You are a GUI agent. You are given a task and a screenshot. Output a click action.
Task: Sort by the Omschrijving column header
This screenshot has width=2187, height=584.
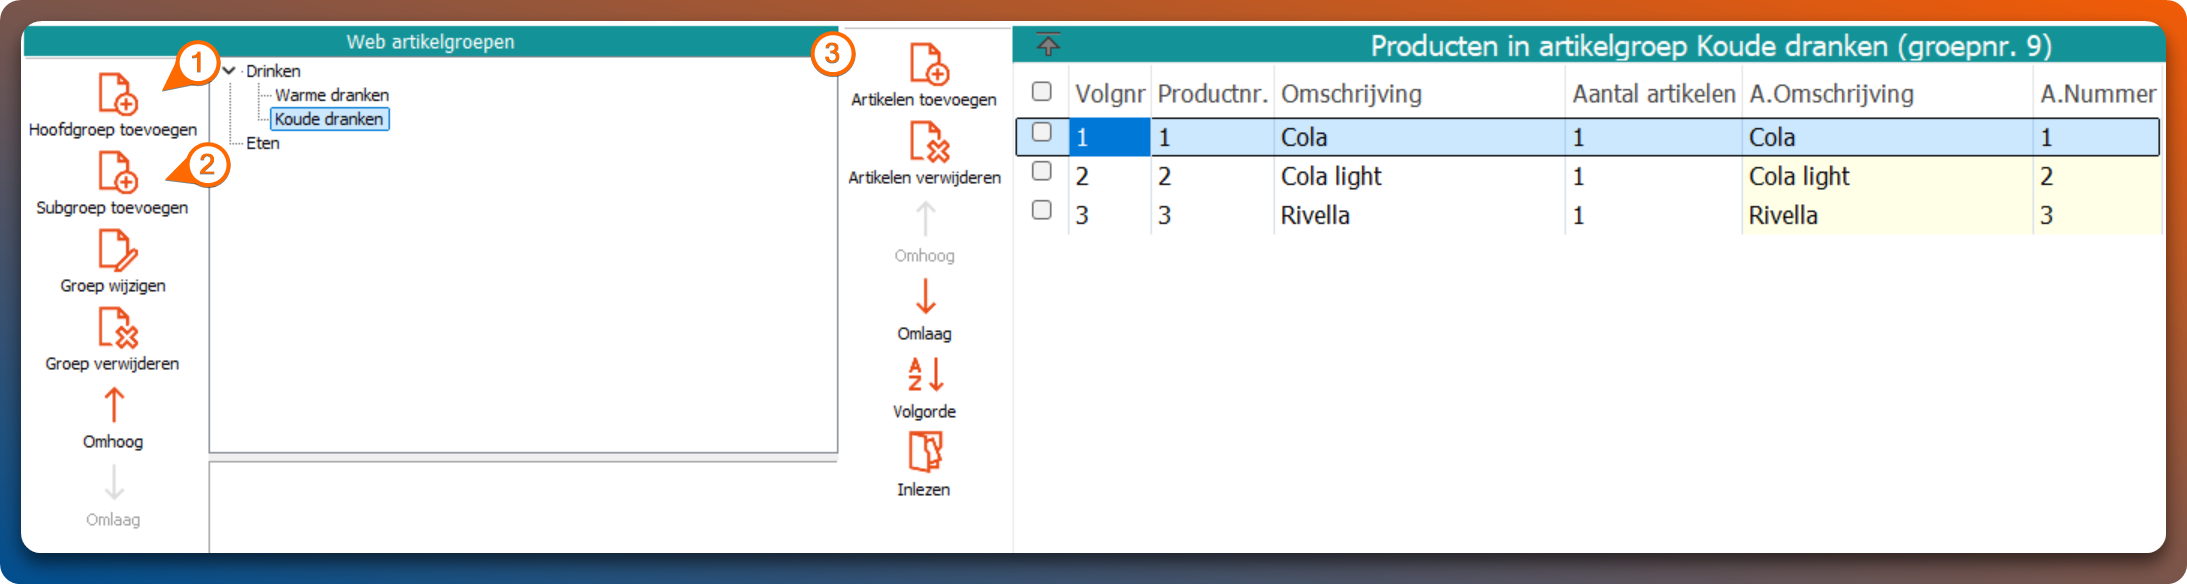coord(1350,94)
